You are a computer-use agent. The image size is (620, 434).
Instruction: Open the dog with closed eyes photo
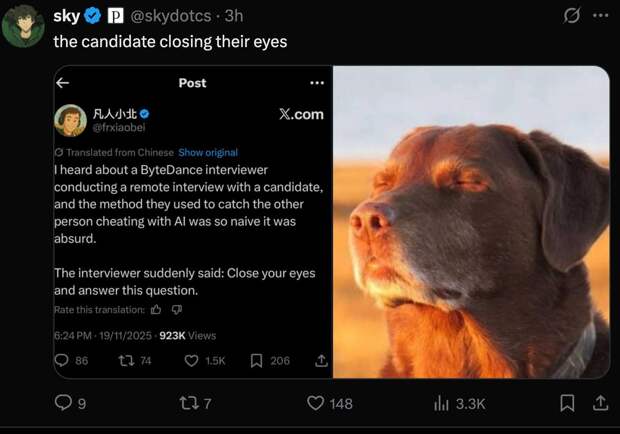470,222
